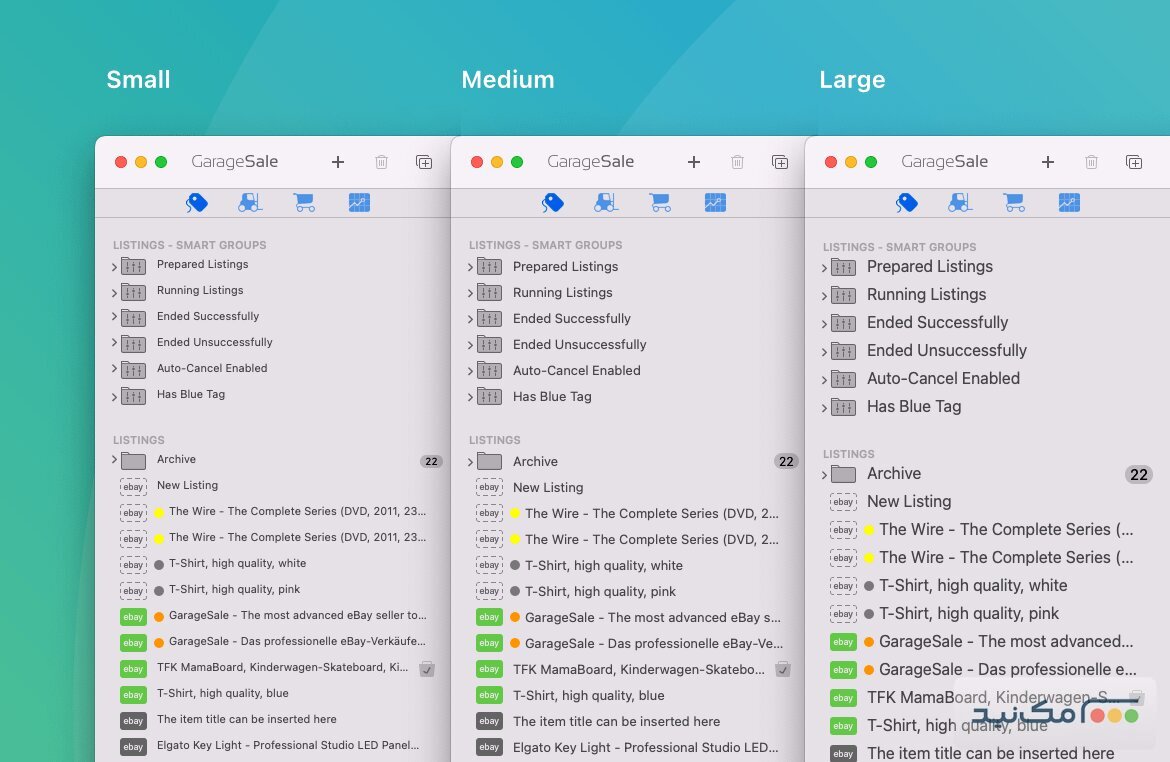Click the add (+) button in Small window
Screen dimensions: 1170x762
pos(338,162)
